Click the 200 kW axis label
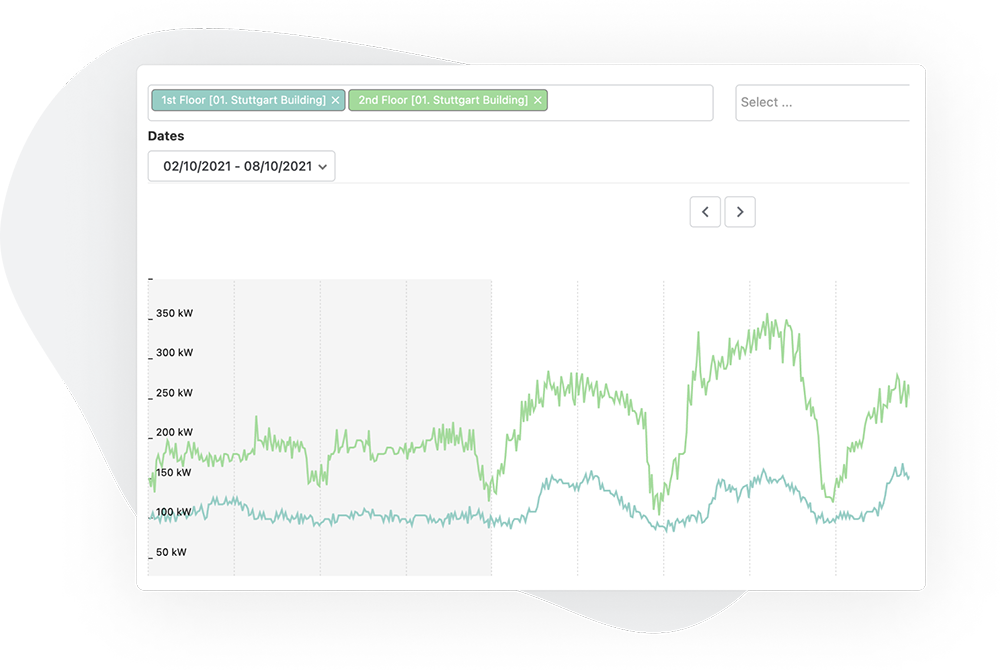The height and width of the screenshot is (670, 1000). [174, 433]
